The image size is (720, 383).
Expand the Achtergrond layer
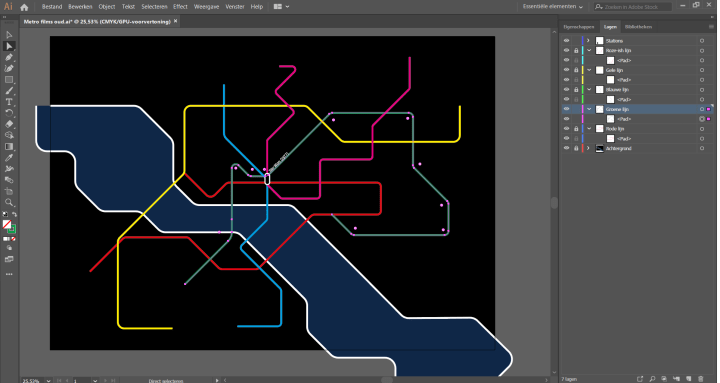(x=588, y=148)
